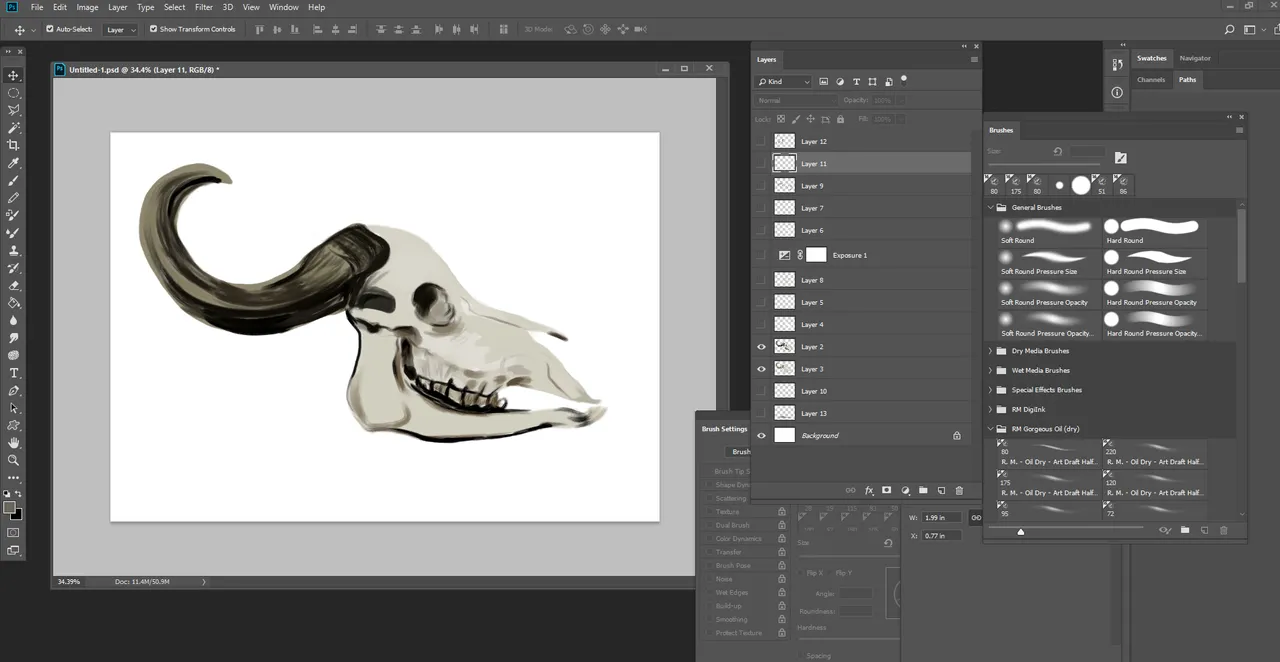The width and height of the screenshot is (1280, 662).
Task: Open the Auto-Select Layer dropdown
Action: tap(121, 30)
